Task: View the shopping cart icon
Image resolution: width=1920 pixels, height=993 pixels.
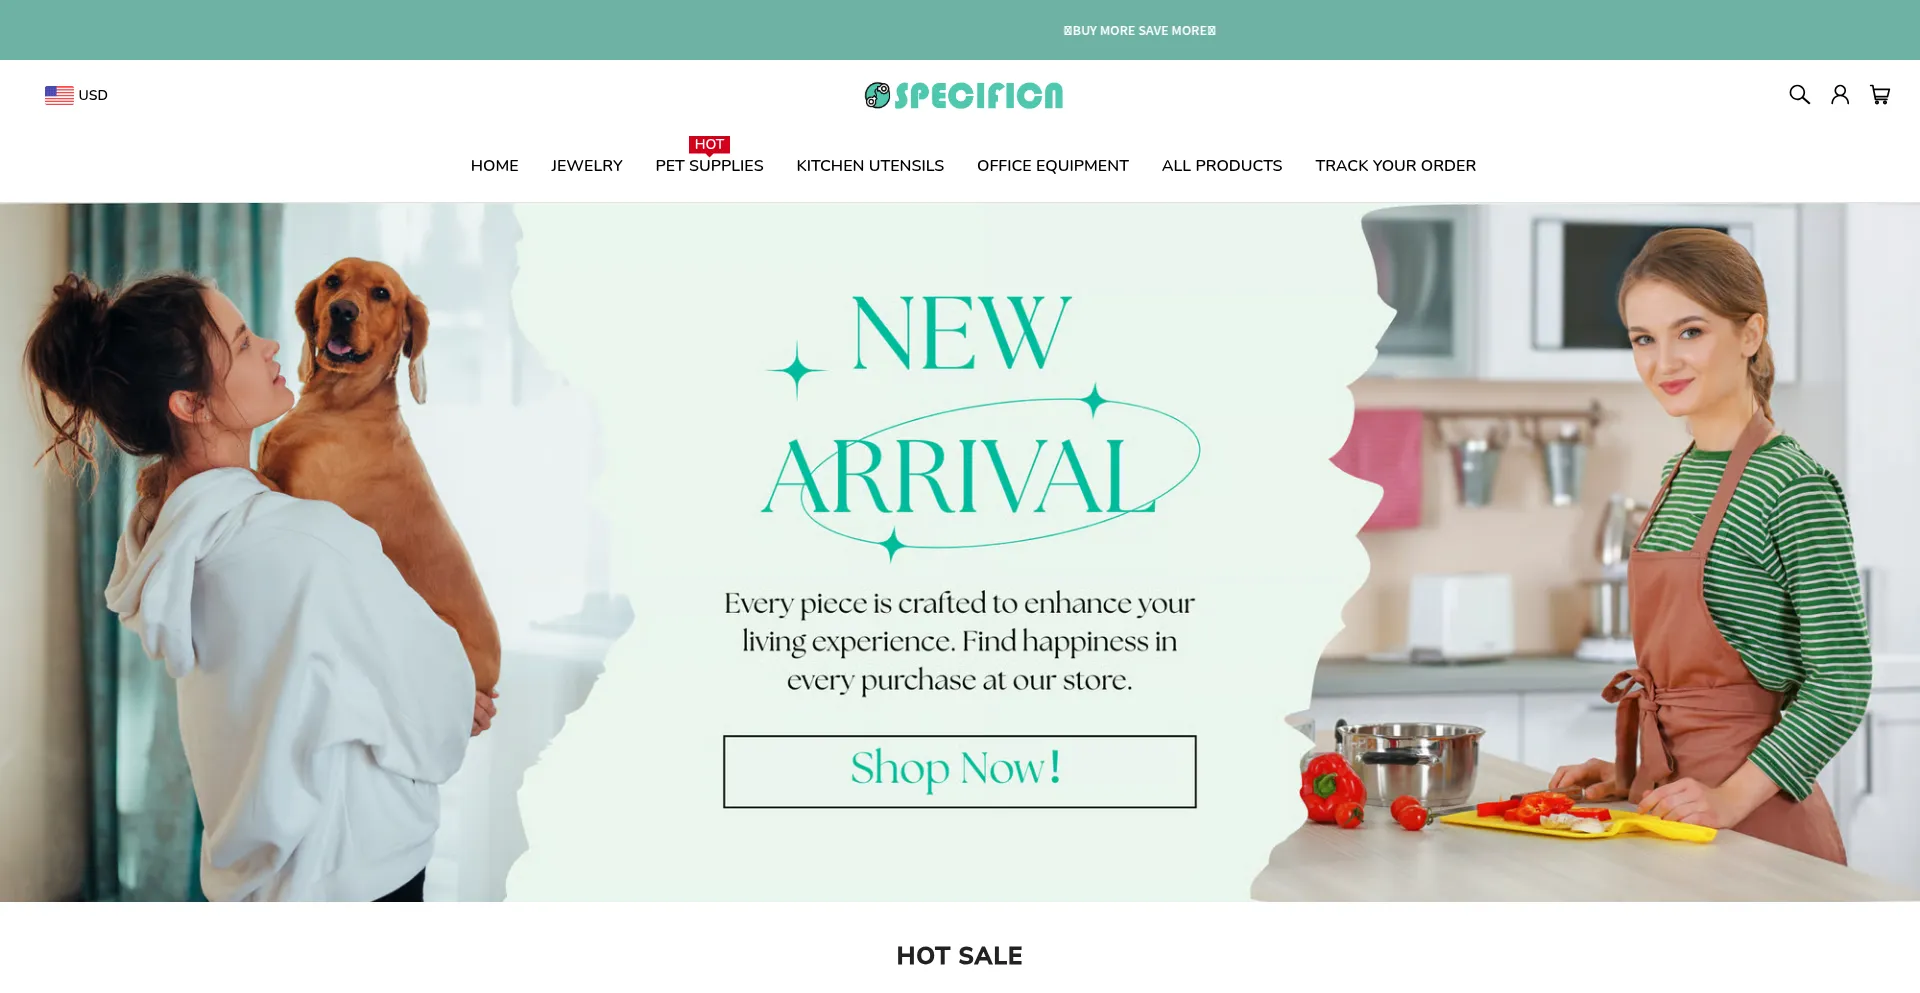Action: 1880,95
